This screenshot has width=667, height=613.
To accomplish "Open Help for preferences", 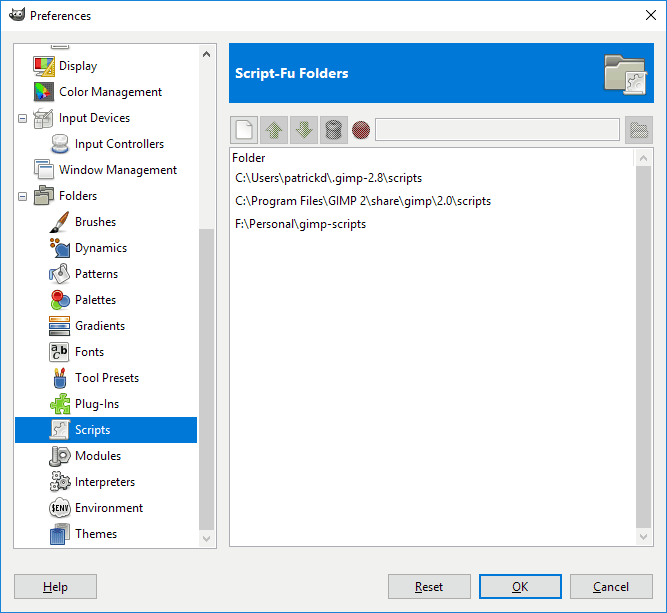I will (56, 587).
